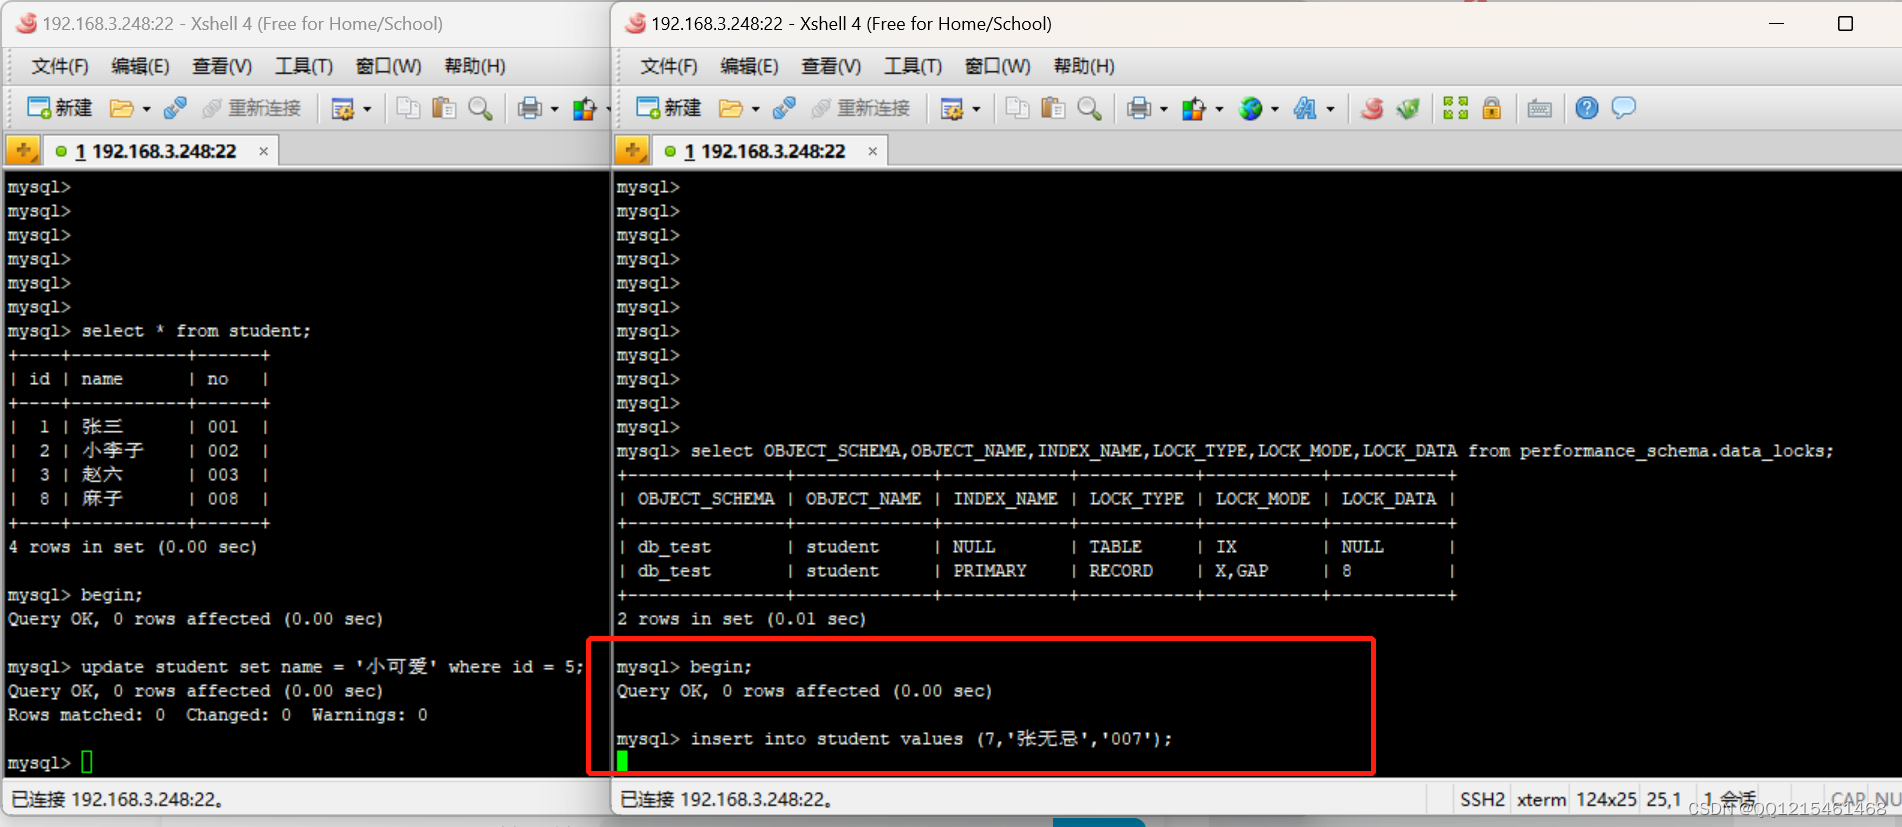
Task: Open 工具(T) menu in right window
Action: (x=913, y=66)
